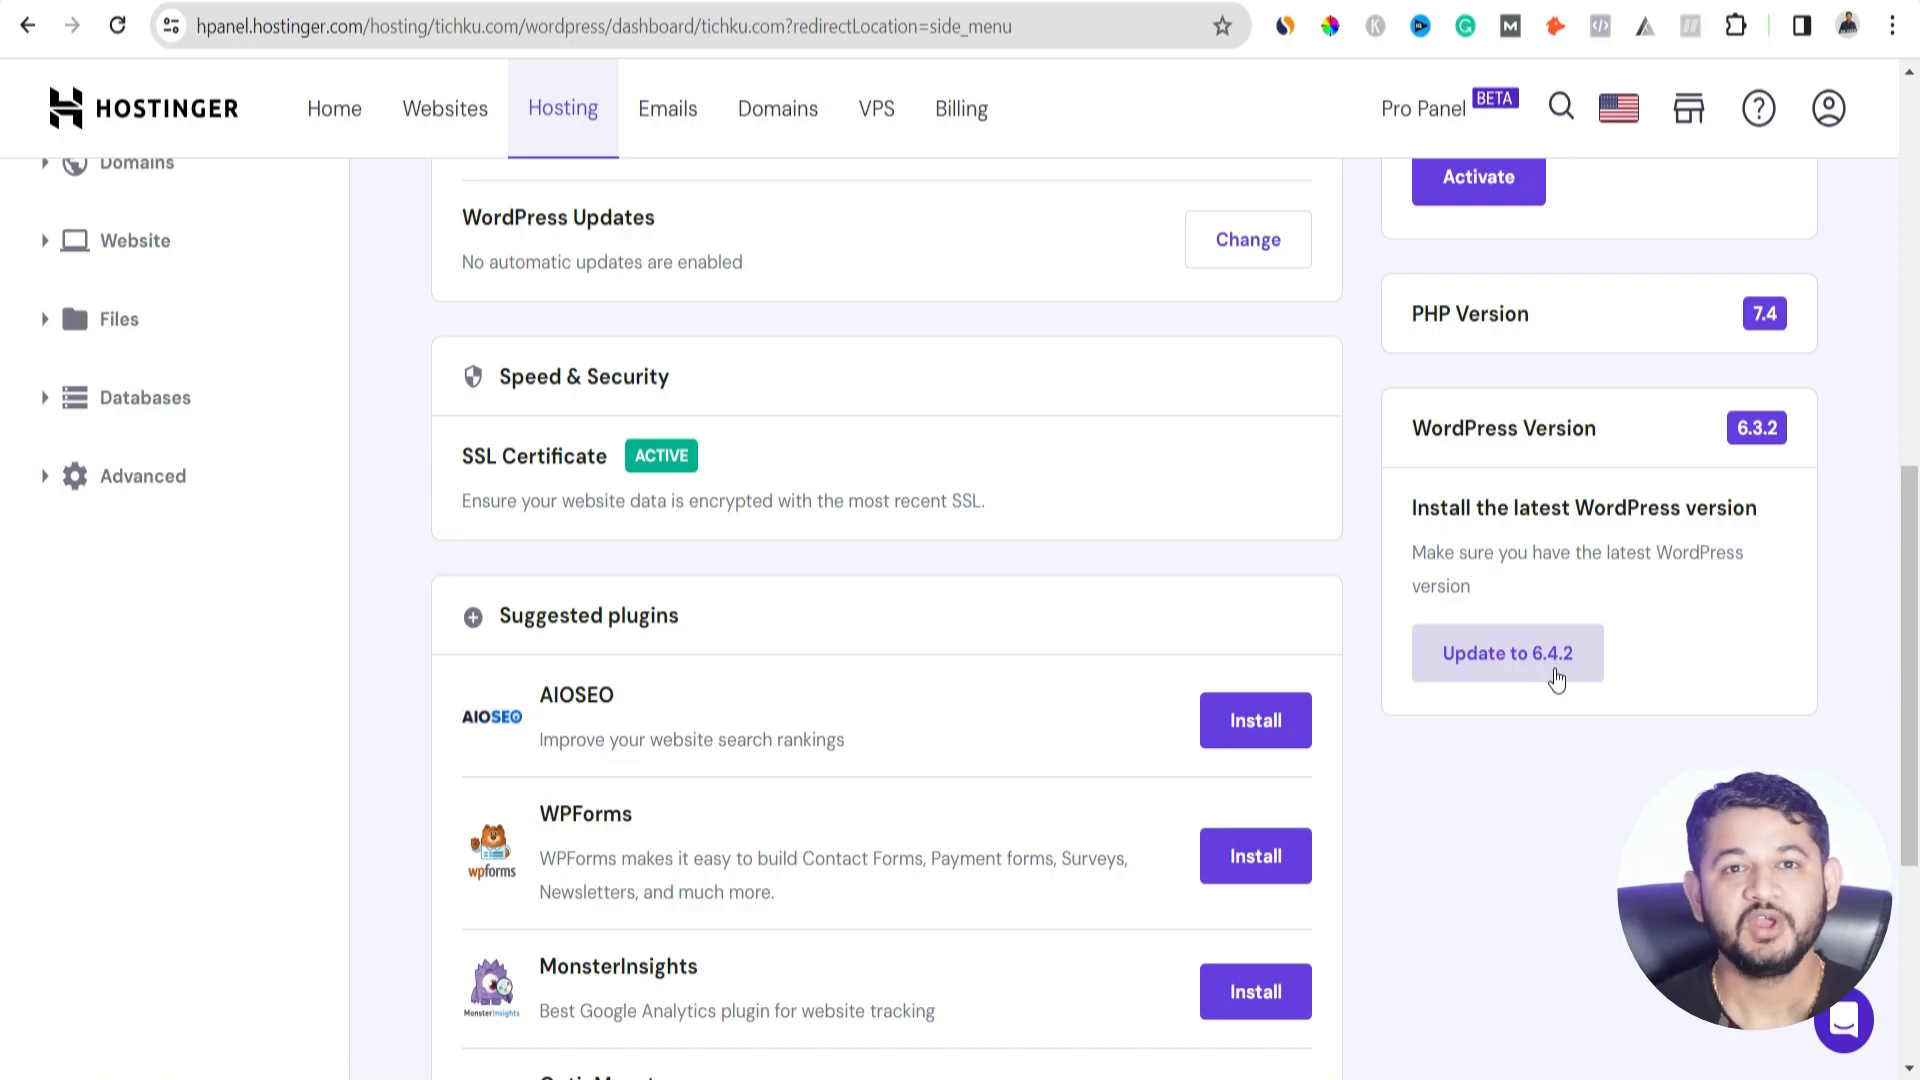Click the Files folder icon in sidebar

(75, 319)
